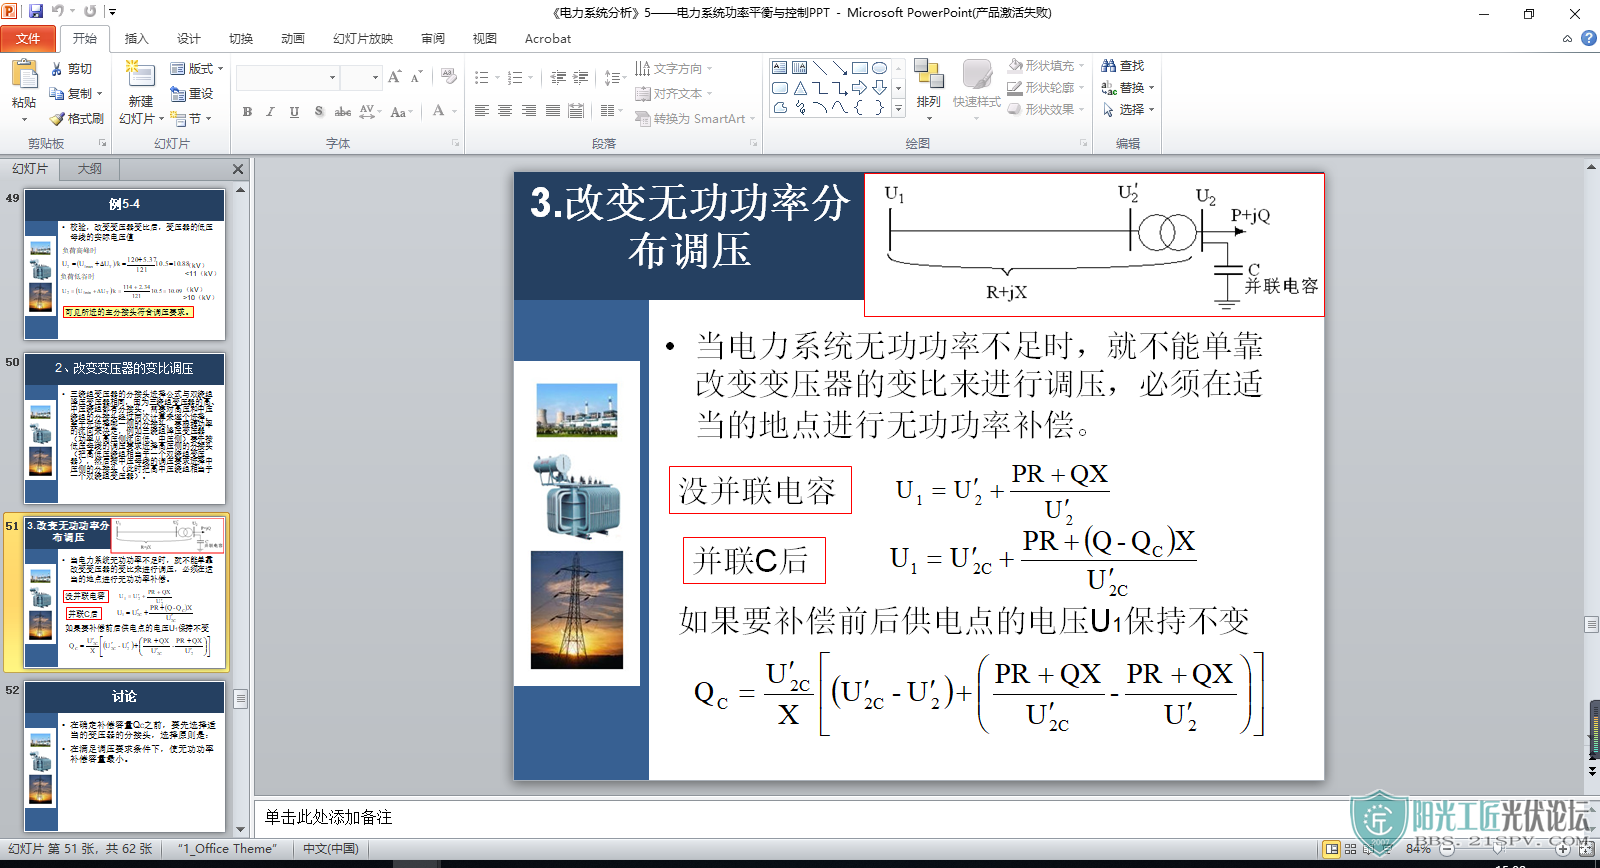
Task: Zoom in with plus button
Action: [x=1563, y=849]
